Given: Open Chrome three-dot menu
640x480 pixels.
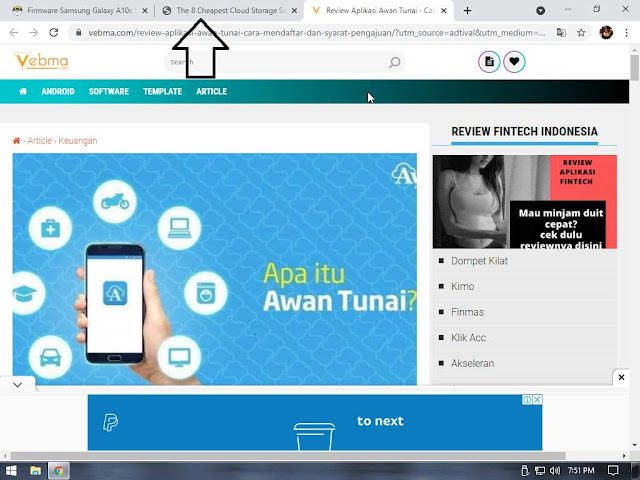Looking at the screenshot, I should pyautogui.click(x=627, y=33).
